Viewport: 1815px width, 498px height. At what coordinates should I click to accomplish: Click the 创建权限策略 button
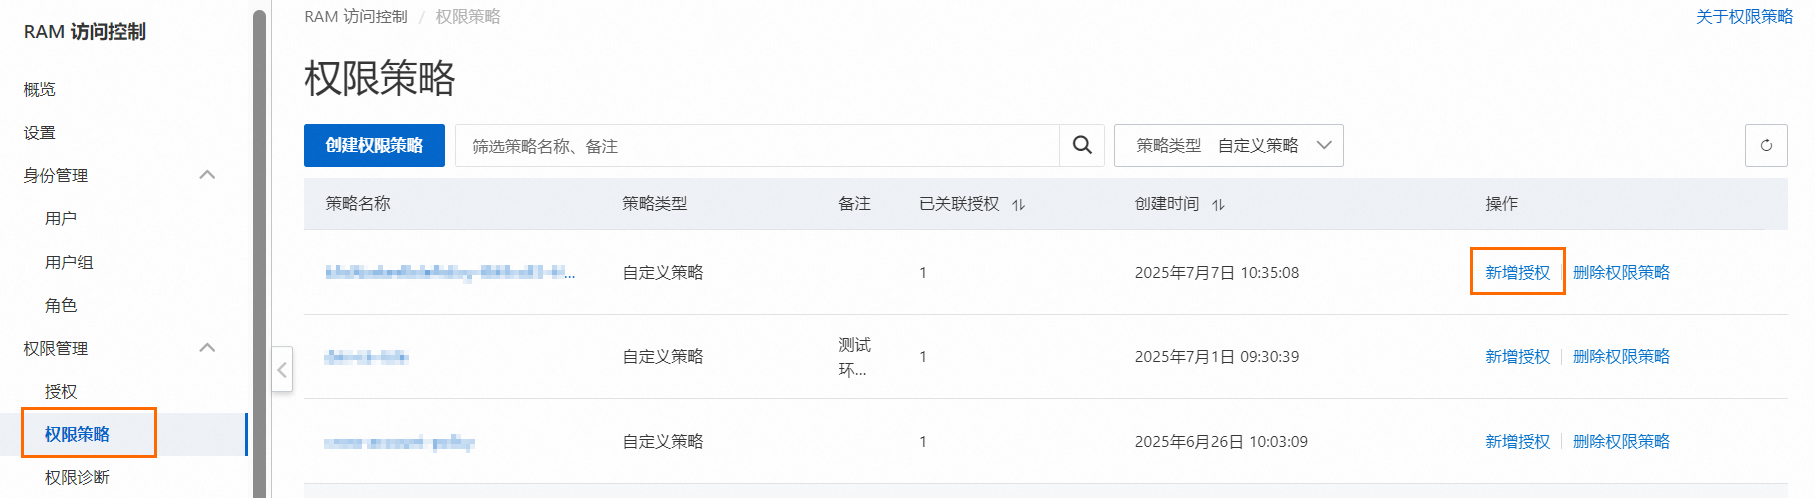(x=374, y=145)
